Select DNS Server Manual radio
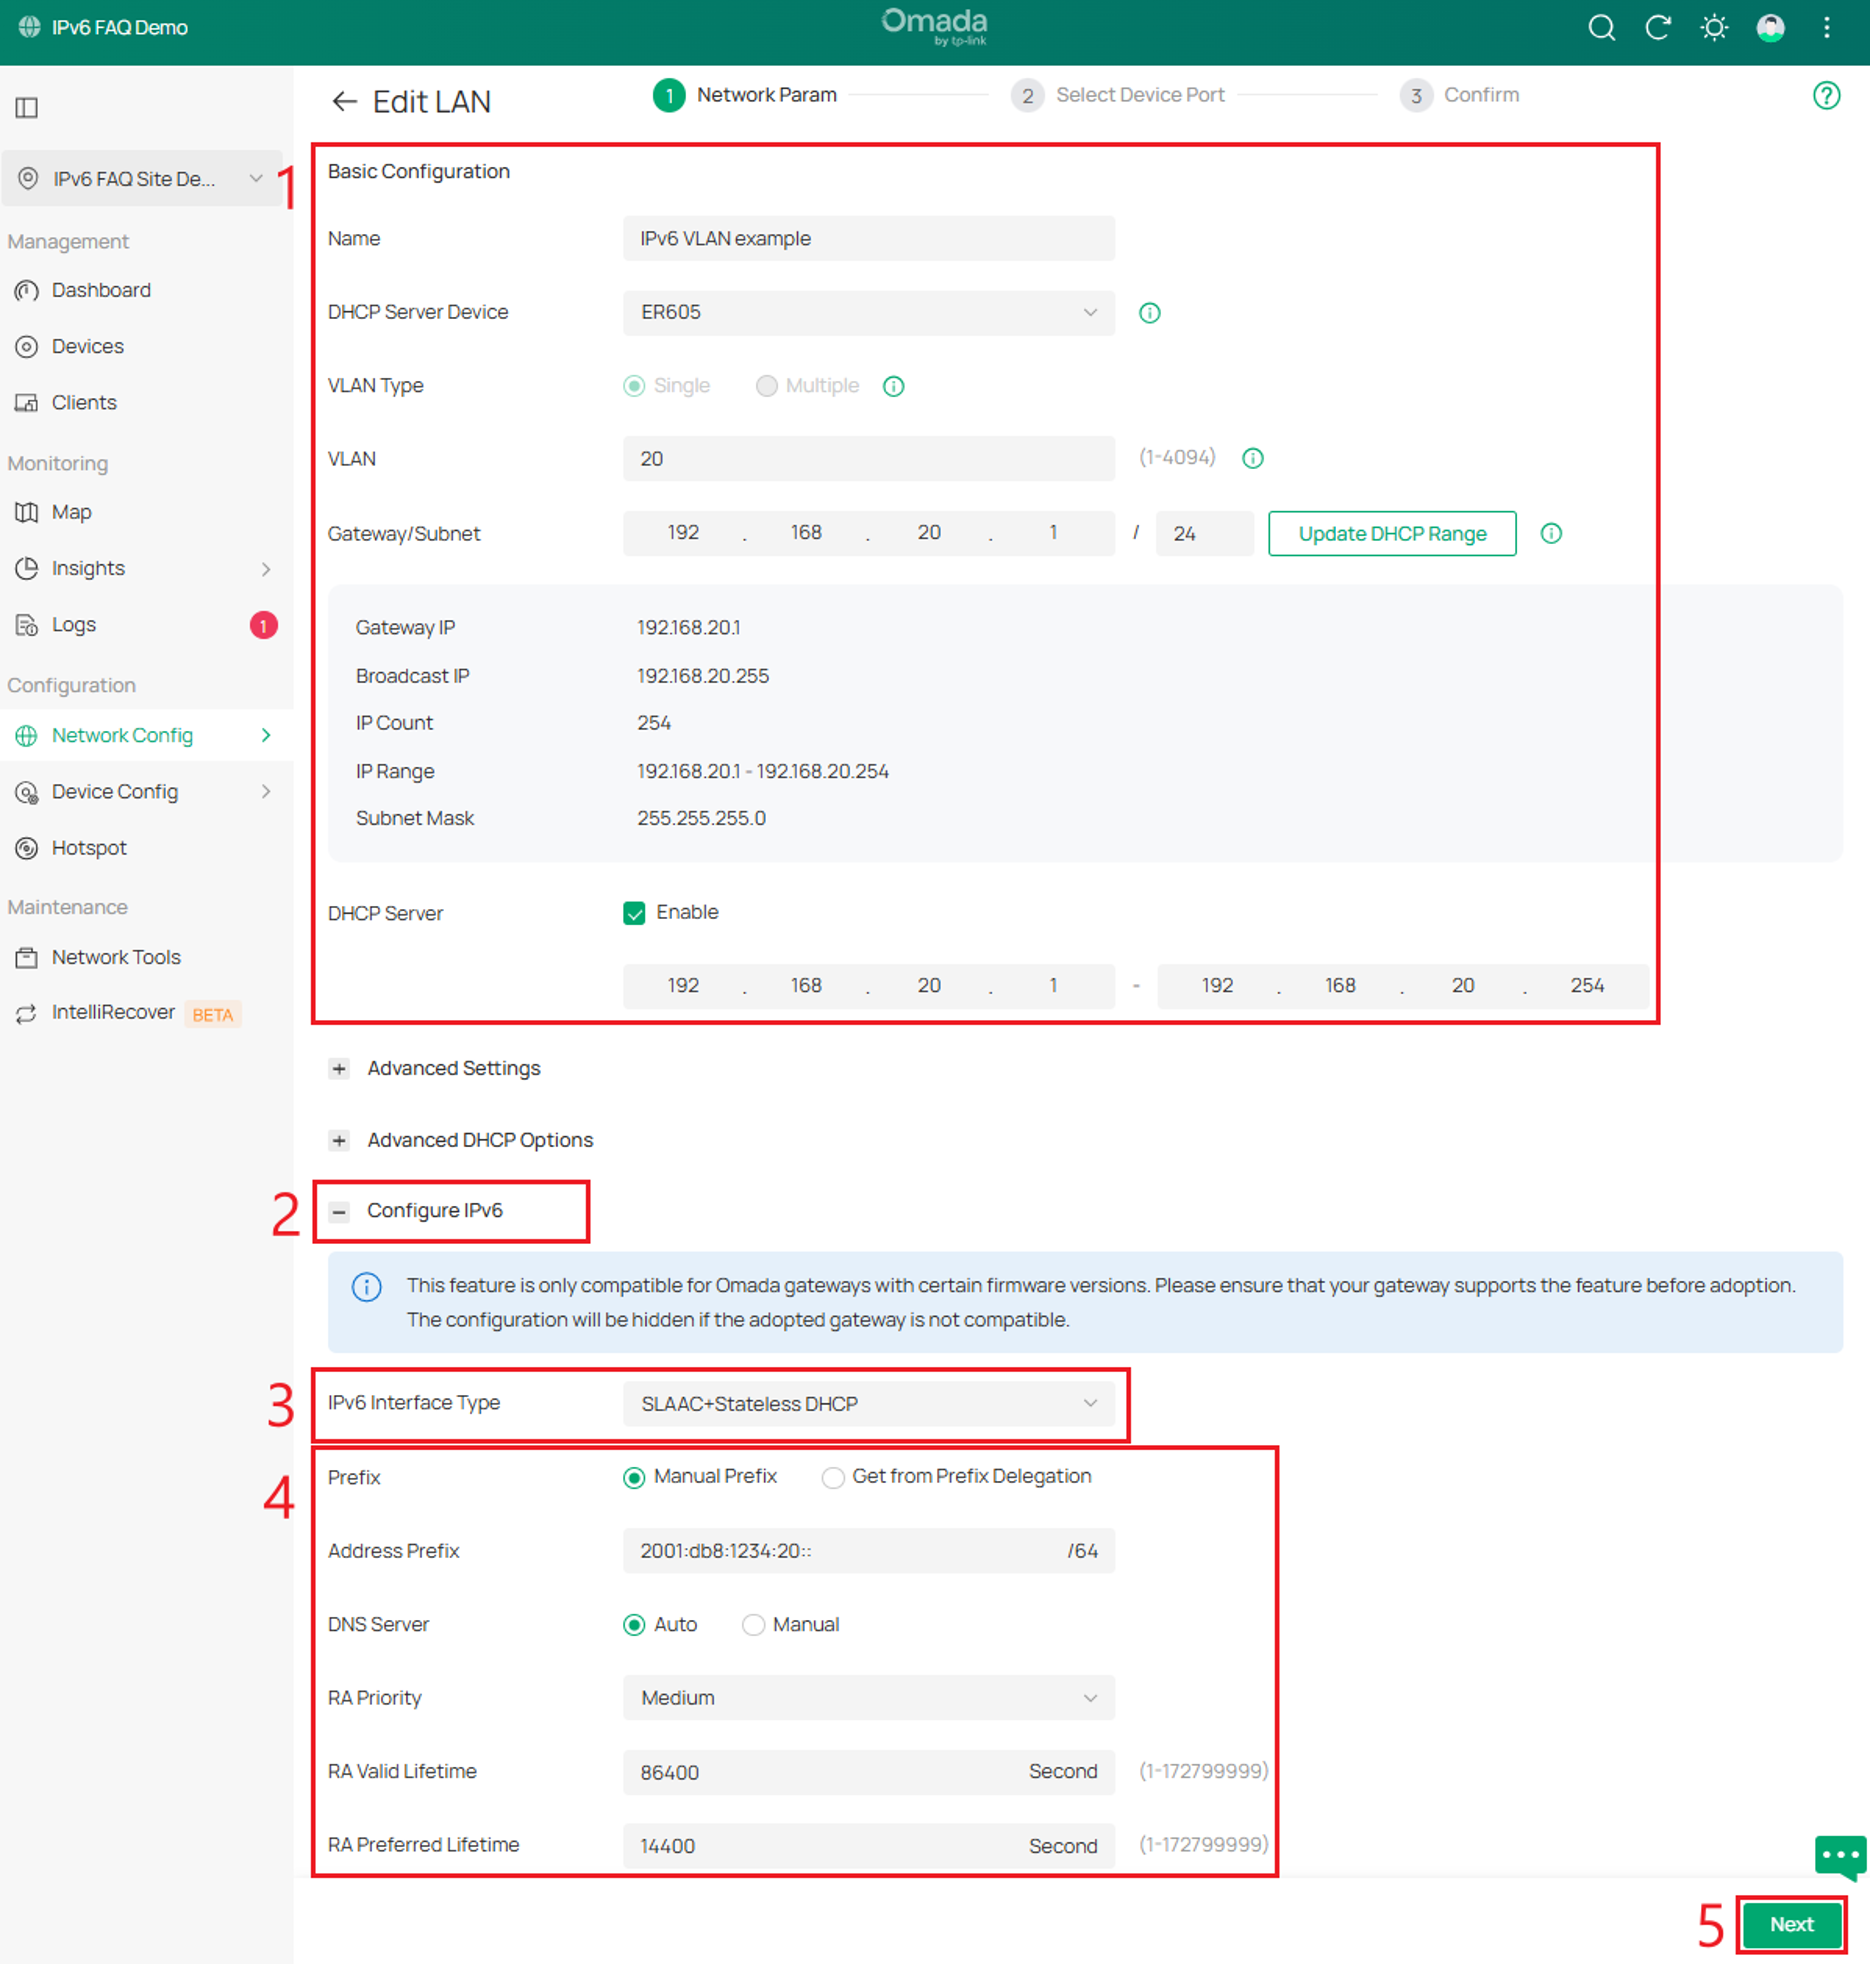The image size is (1870, 1964). tap(753, 1625)
